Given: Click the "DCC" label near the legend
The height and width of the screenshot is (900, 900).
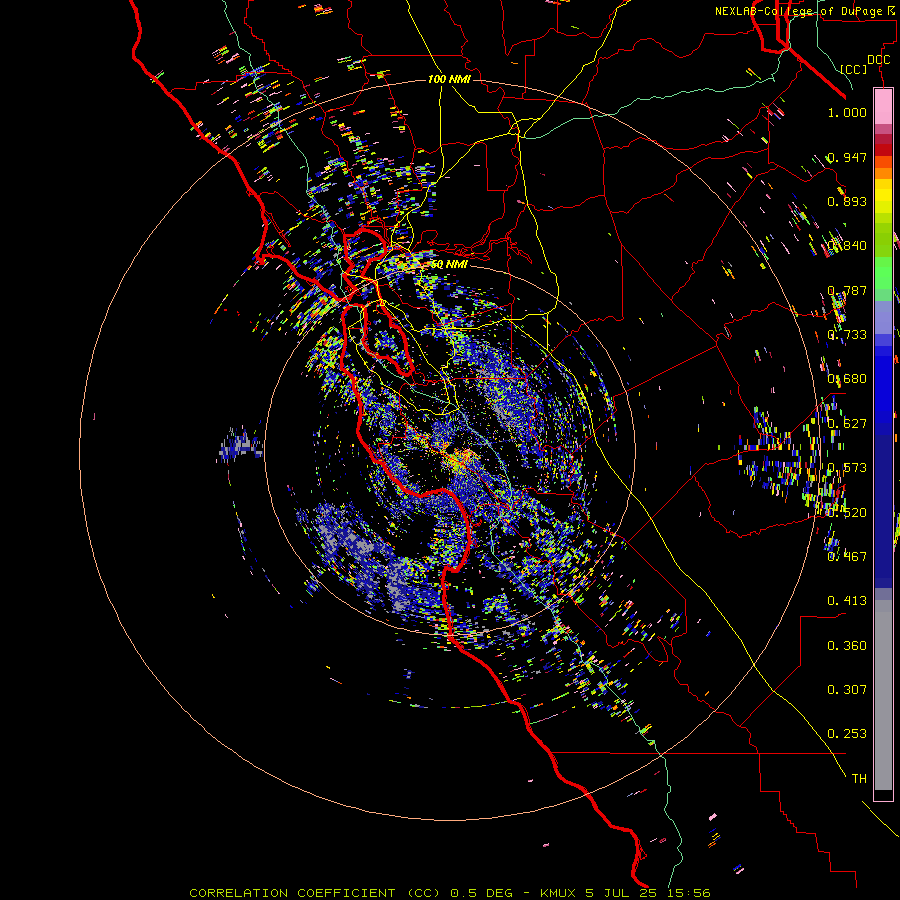Looking at the screenshot, I should (878, 60).
